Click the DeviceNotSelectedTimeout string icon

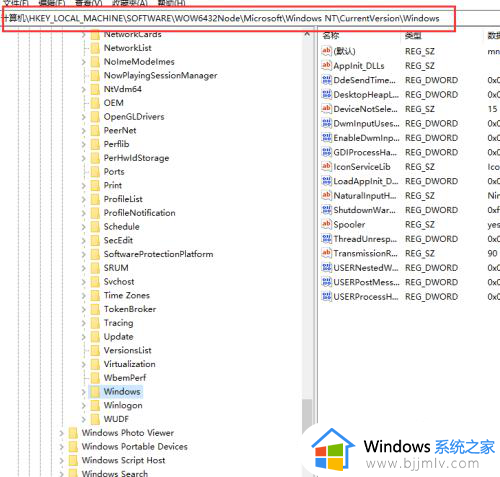(326, 109)
